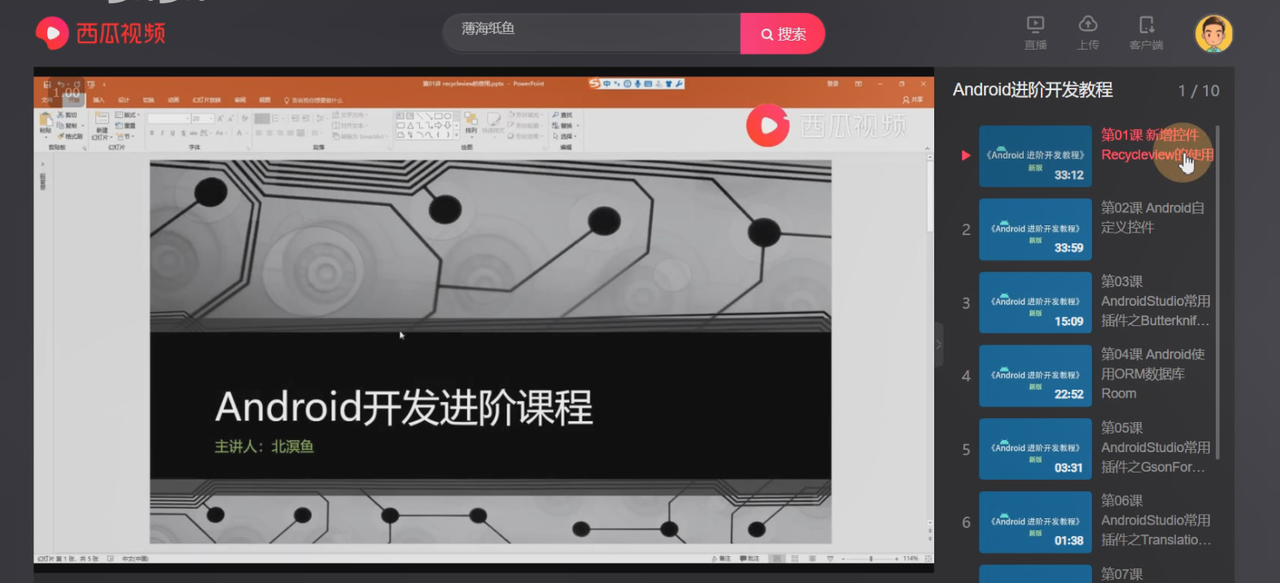The width and height of the screenshot is (1280, 583).
Task: Click PowerPoint 114% zoom level
Action: 911,559
